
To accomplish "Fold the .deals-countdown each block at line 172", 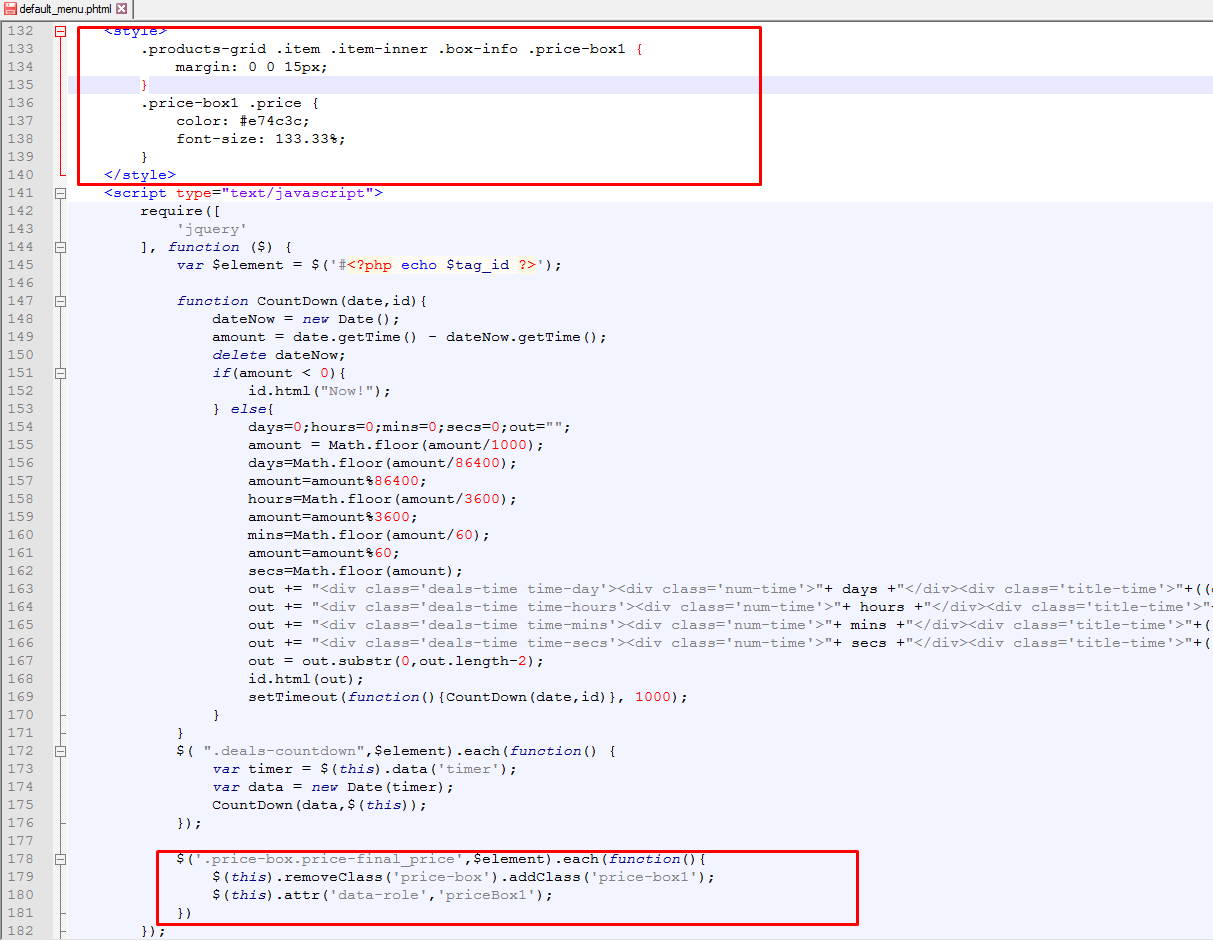I will tap(60, 751).
